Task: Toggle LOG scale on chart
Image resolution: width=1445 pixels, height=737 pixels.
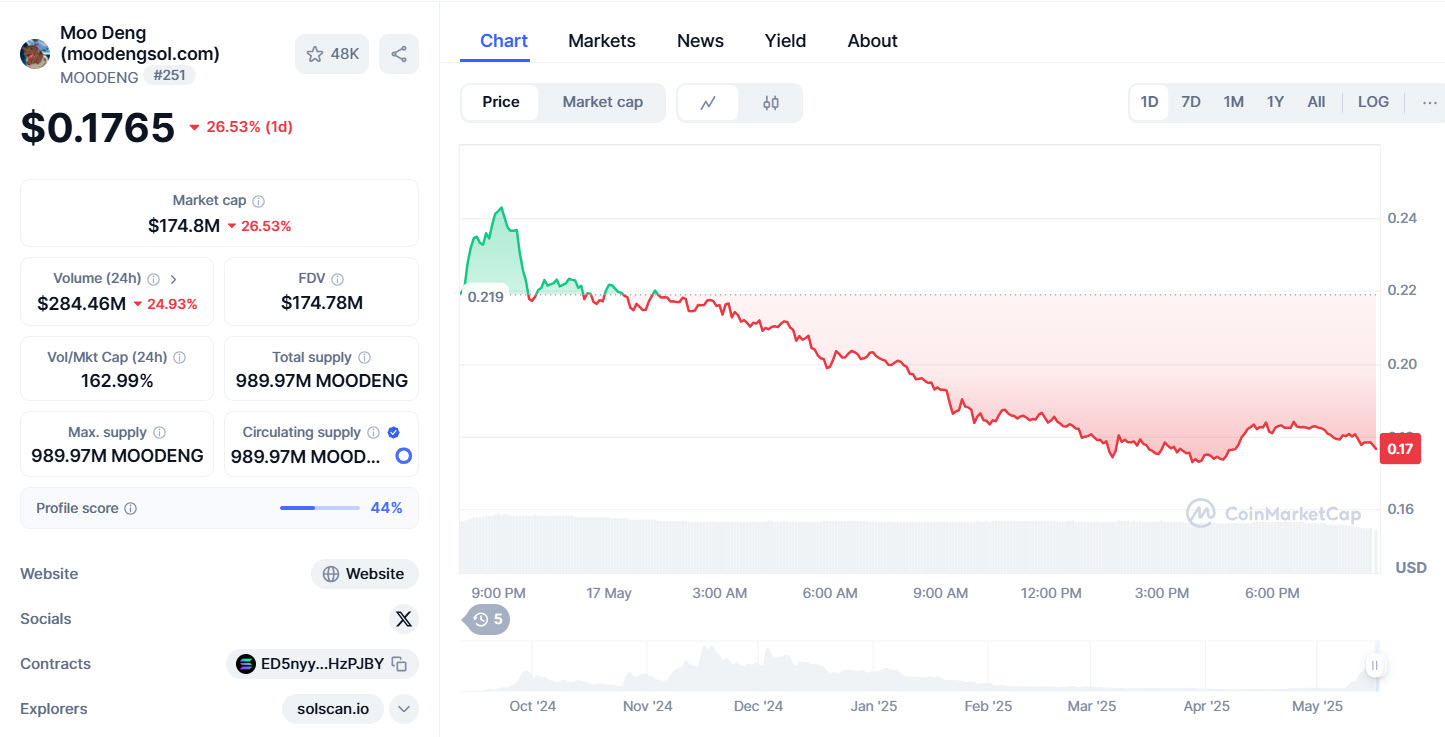Action: (x=1373, y=102)
